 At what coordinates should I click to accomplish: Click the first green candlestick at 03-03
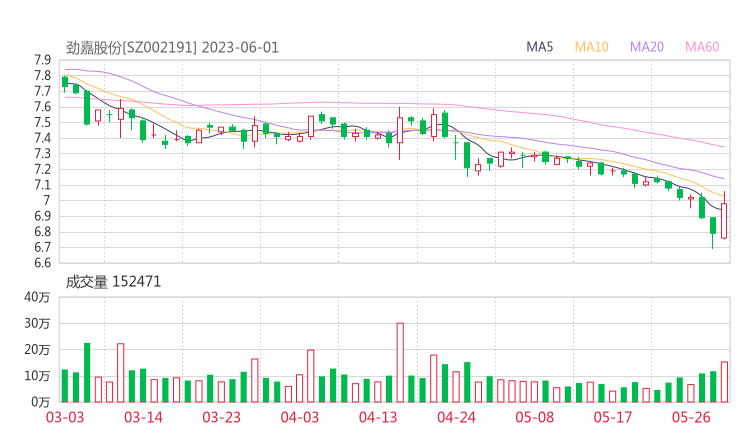pos(65,82)
